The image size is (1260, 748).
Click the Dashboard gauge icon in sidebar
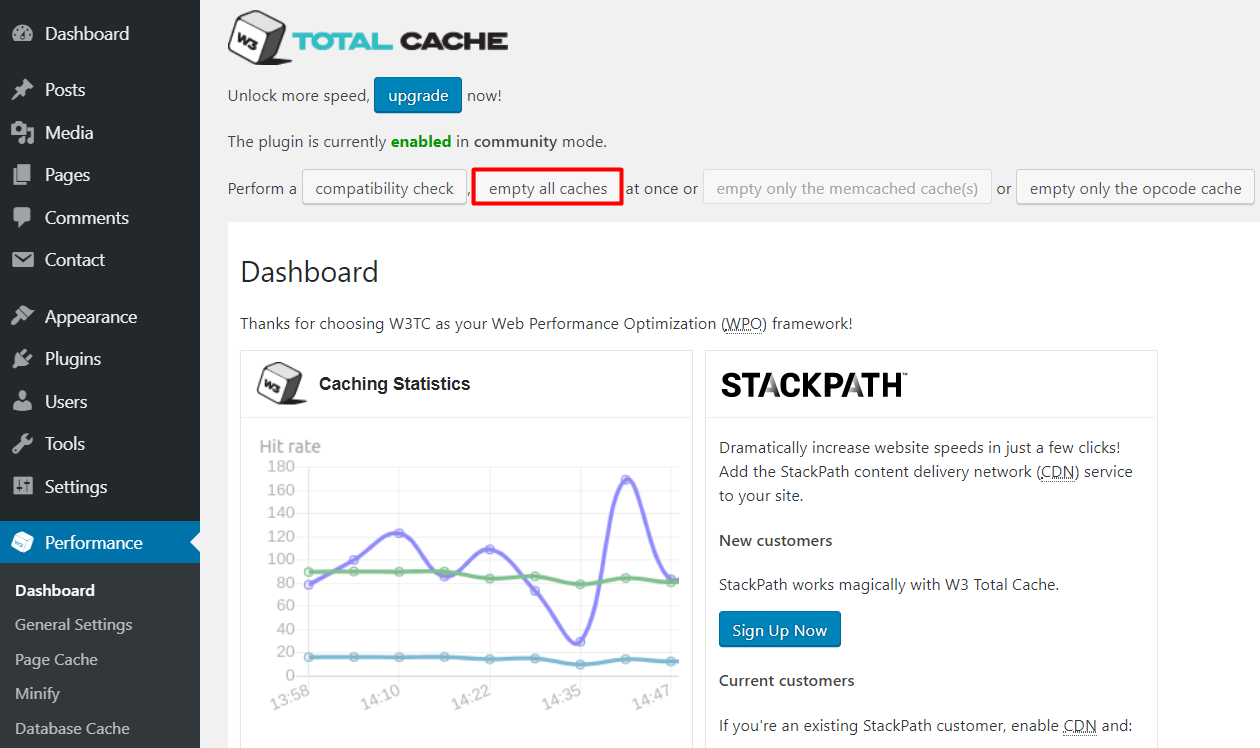22,33
